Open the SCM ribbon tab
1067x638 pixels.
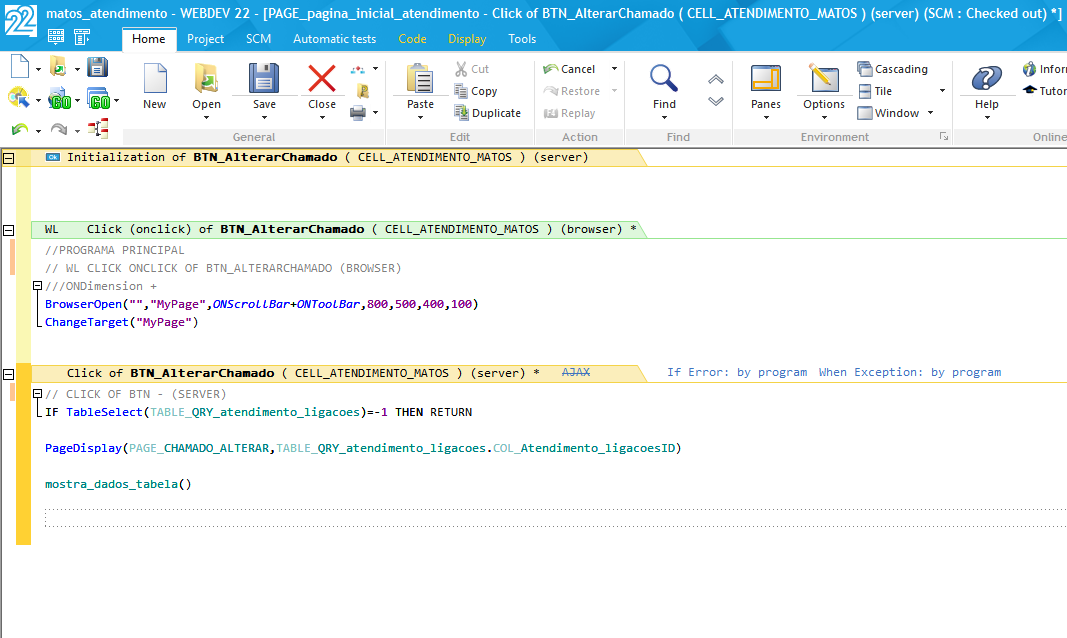258,39
